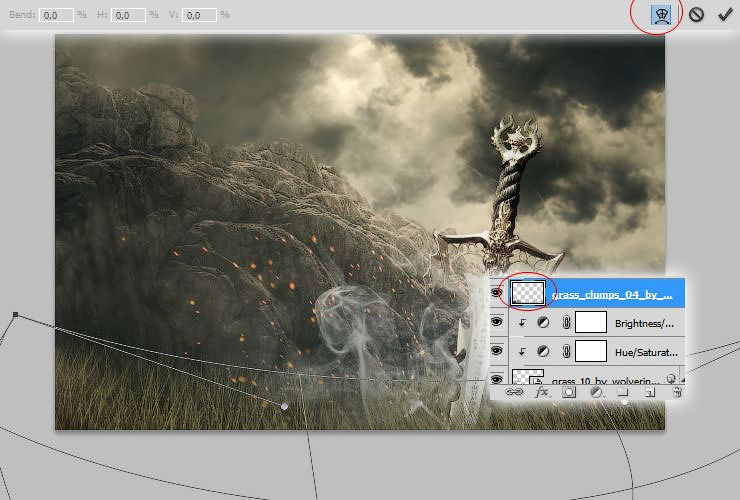
Task: Hide the grass_10_by_wolverin layer
Action: [496, 379]
